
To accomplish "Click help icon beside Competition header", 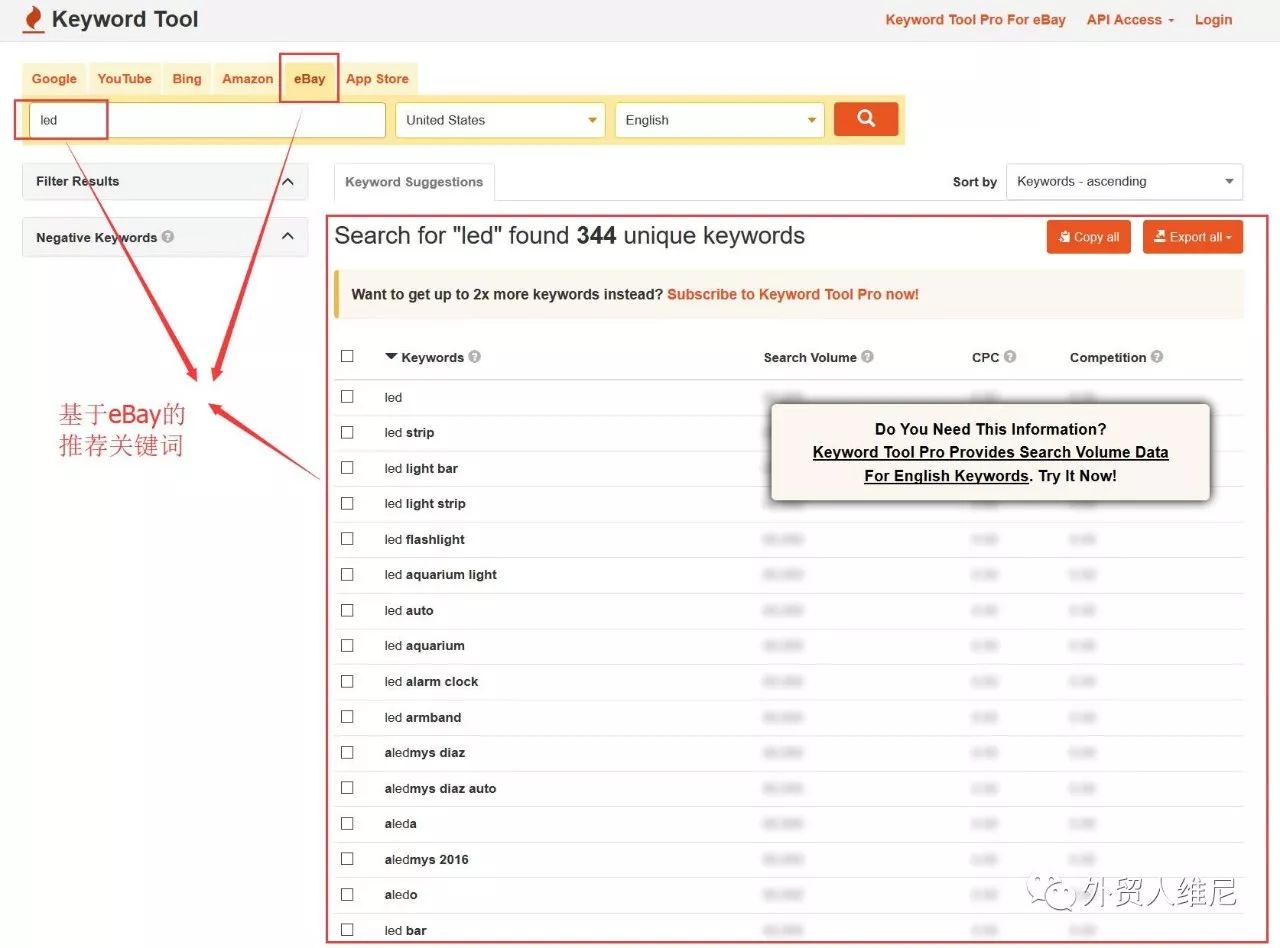I will 1157,357.
